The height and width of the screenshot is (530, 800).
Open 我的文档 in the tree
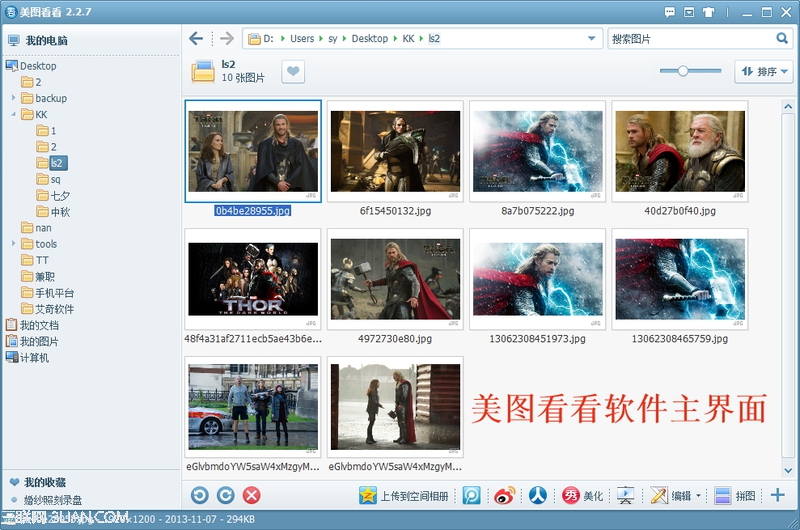click(32, 325)
